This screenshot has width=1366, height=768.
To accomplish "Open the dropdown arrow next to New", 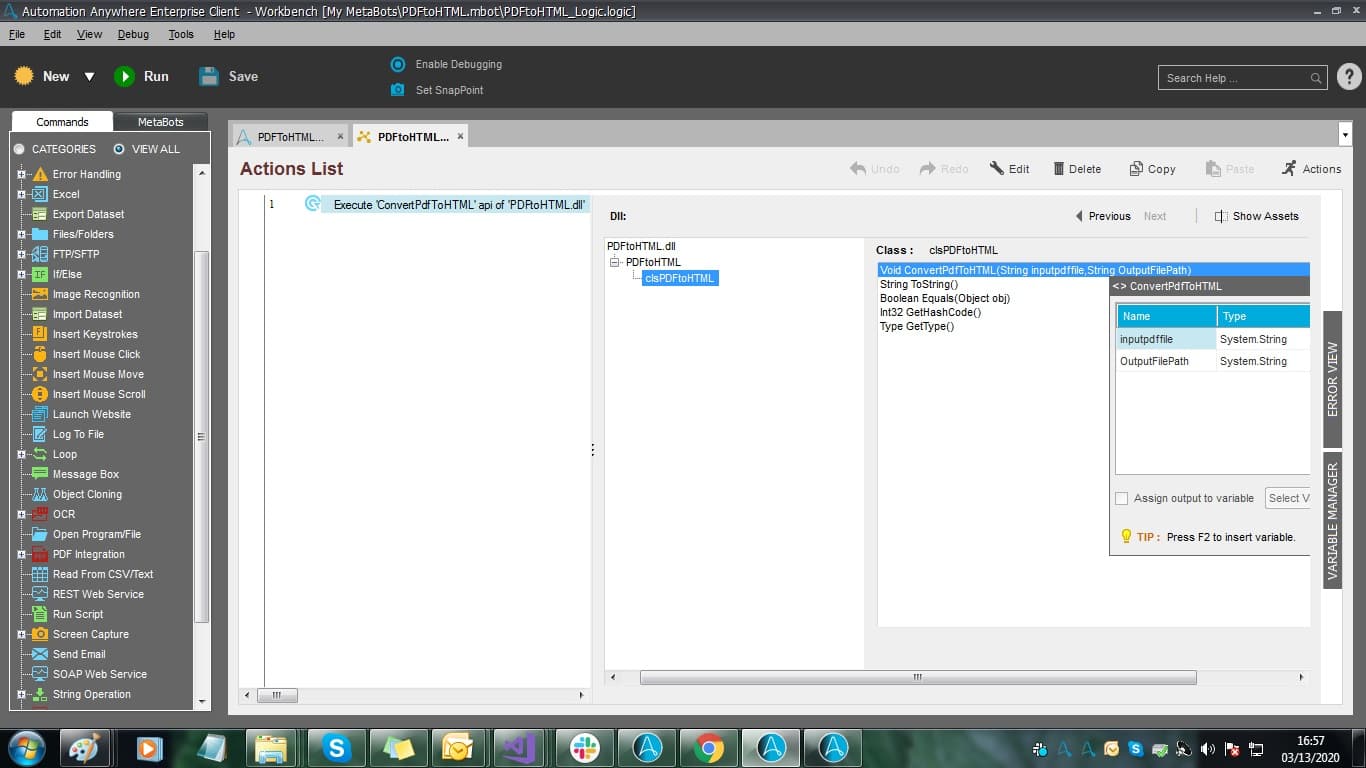I will [89, 77].
